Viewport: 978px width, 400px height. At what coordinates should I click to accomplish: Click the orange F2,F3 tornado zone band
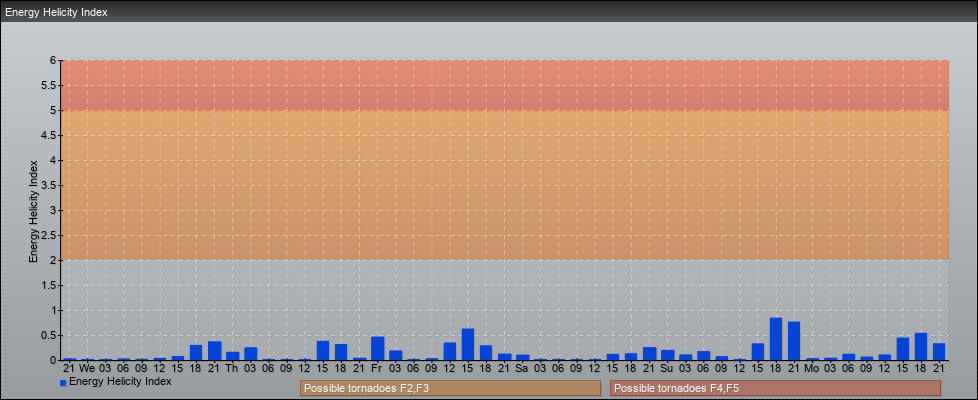point(505,185)
